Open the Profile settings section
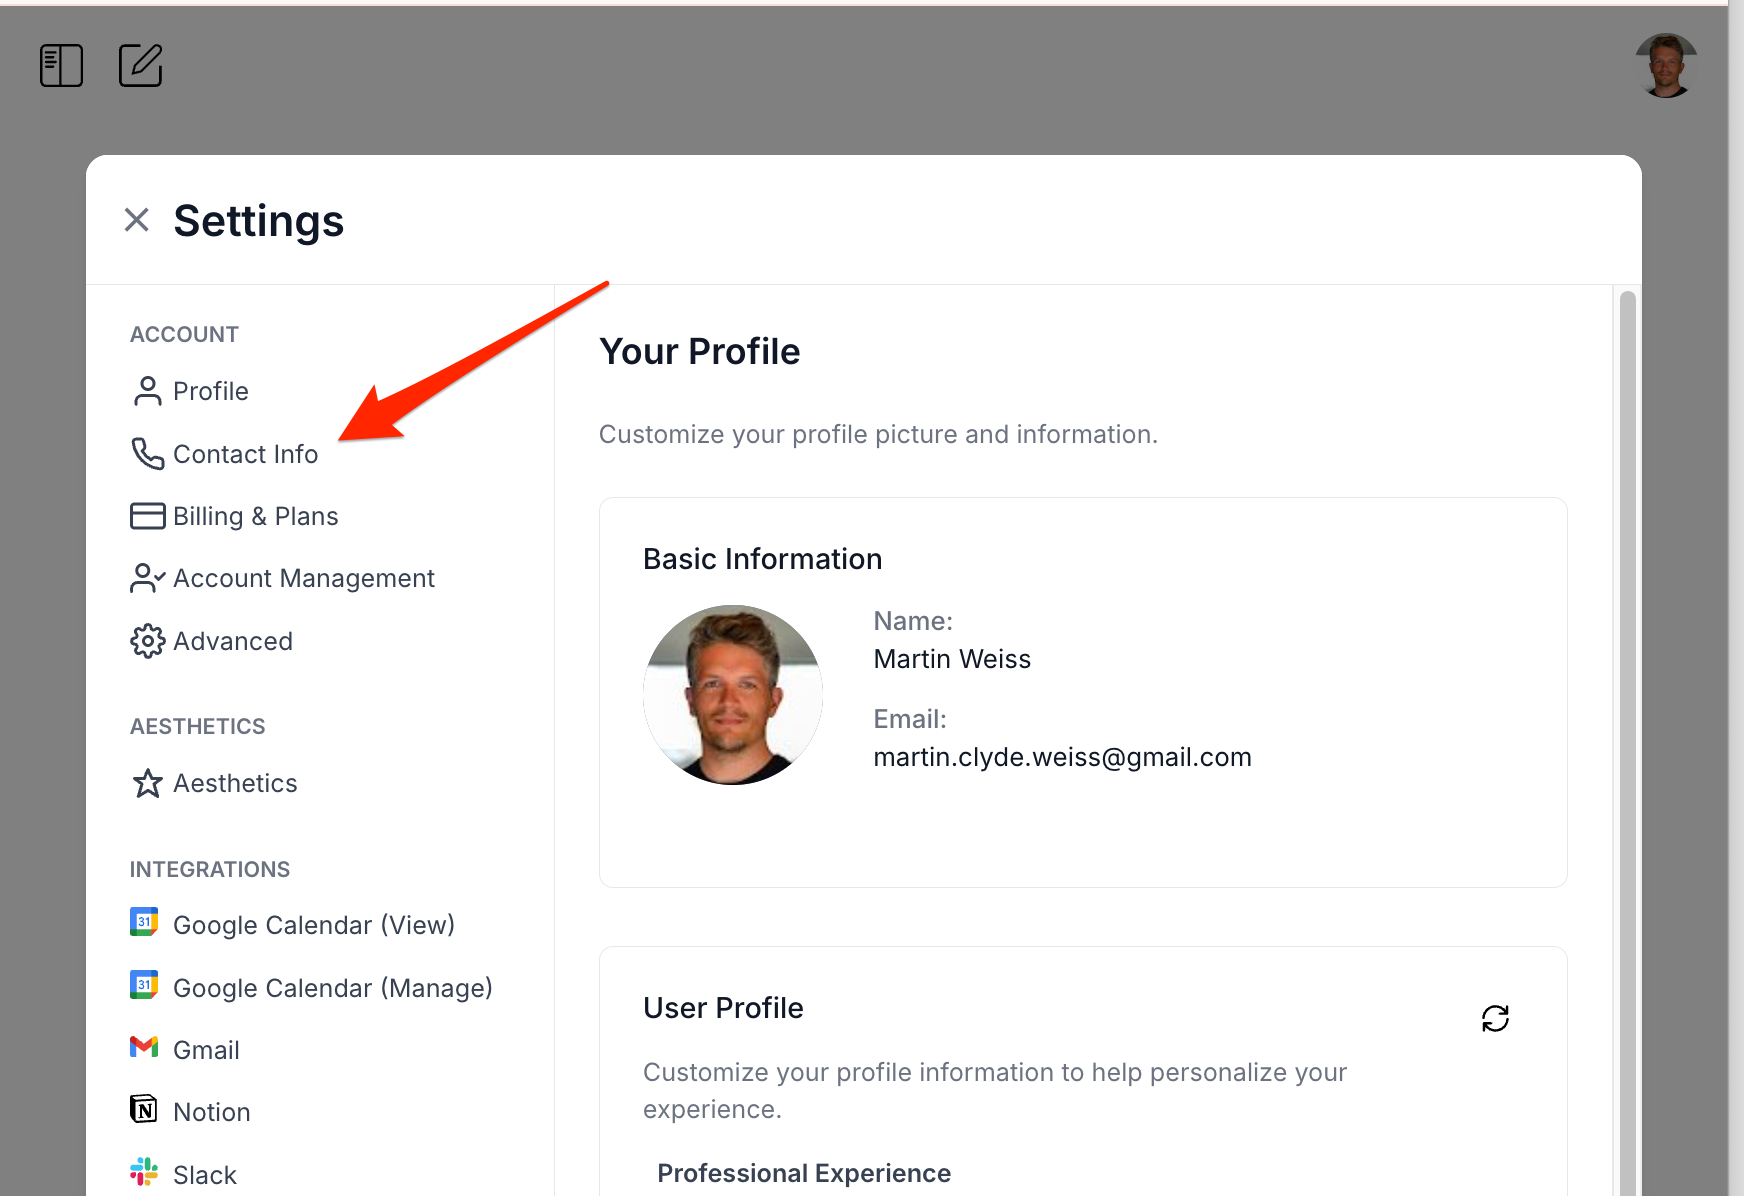The height and width of the screenshot is (1196, 1744). [x=210, y=391]
